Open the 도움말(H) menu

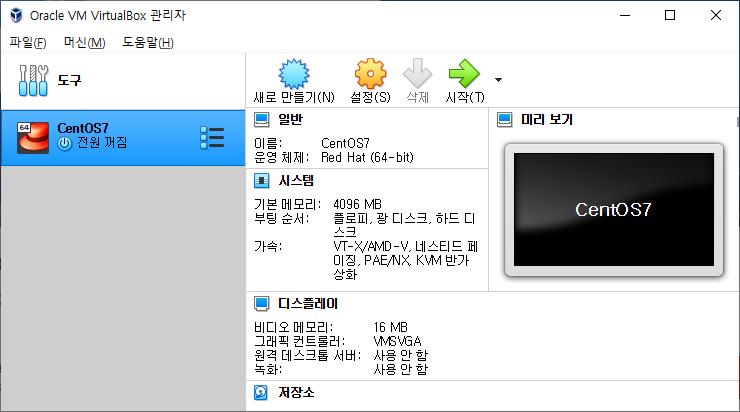[x=148, y=42]
